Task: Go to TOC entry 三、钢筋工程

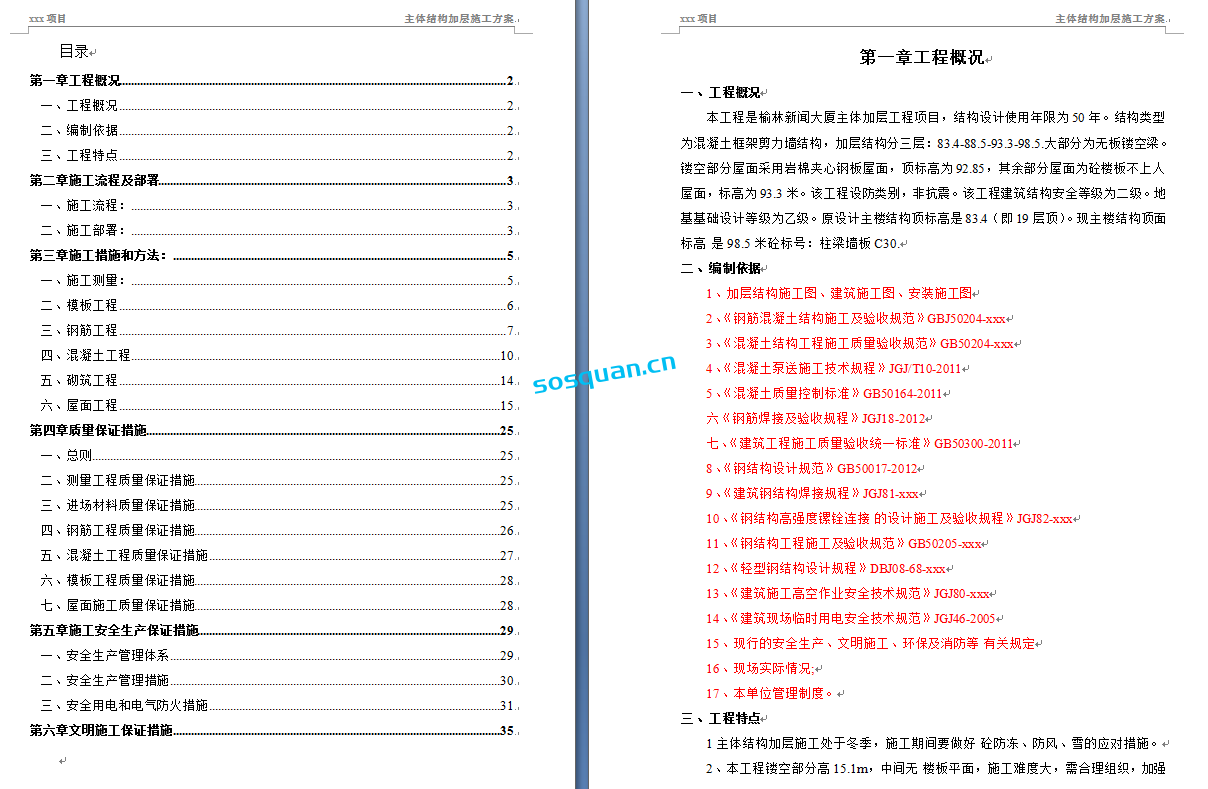Action: (x=79, y=331)
